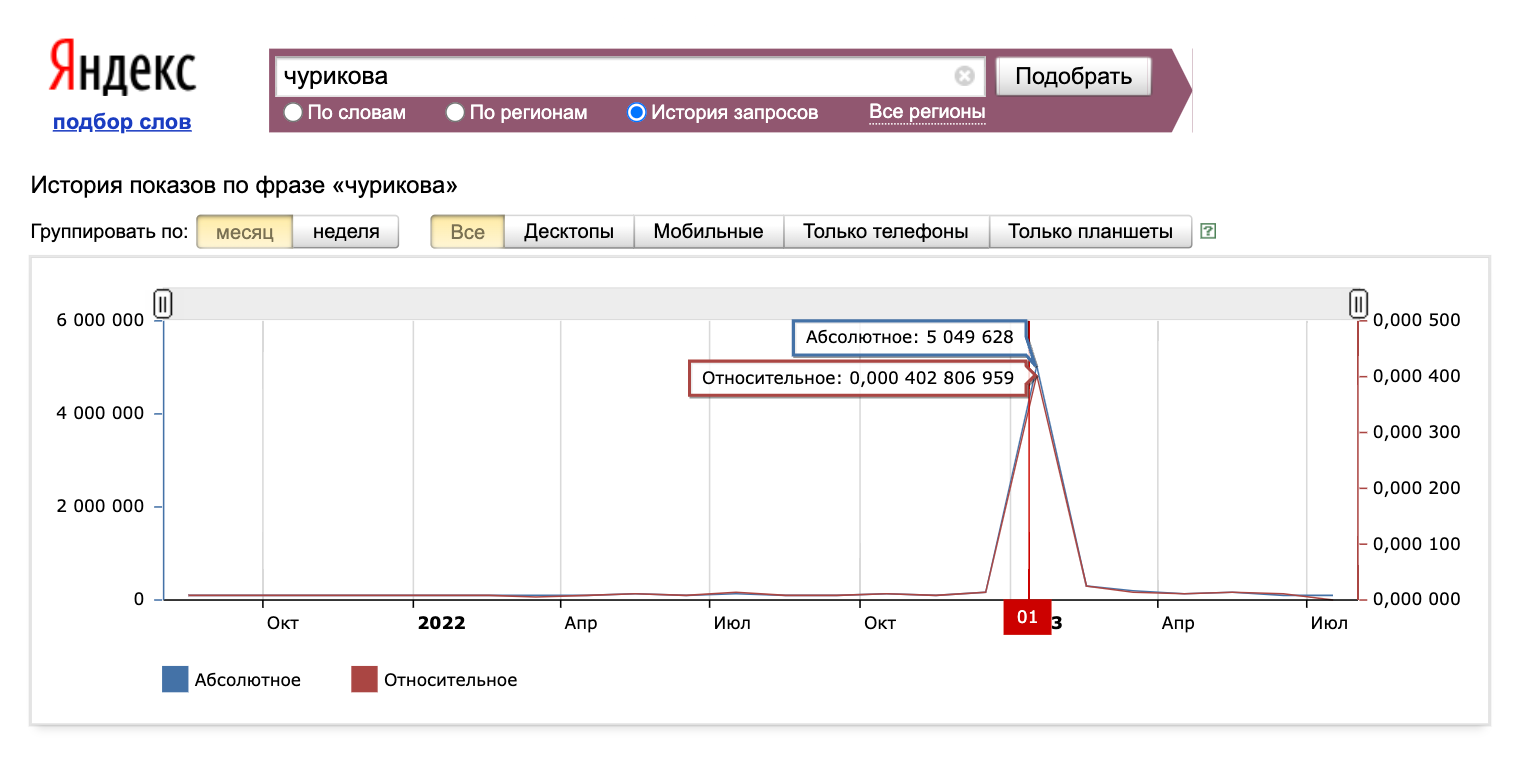
Task: Click the 0,000 500 right axis value
Action: [1417, 320]
